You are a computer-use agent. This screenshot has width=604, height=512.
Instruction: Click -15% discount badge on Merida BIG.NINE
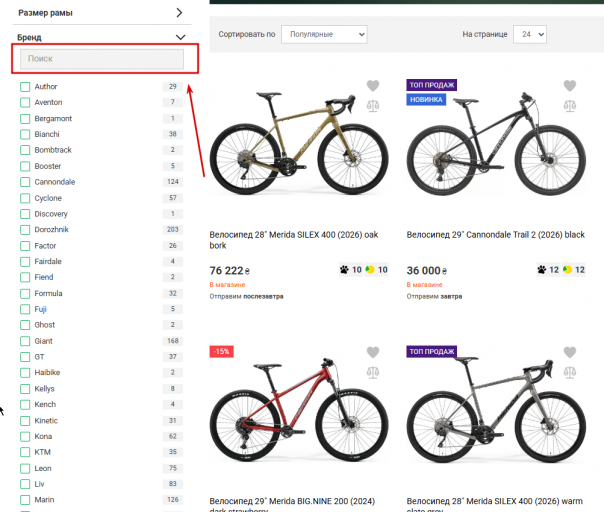coord(221,351)
